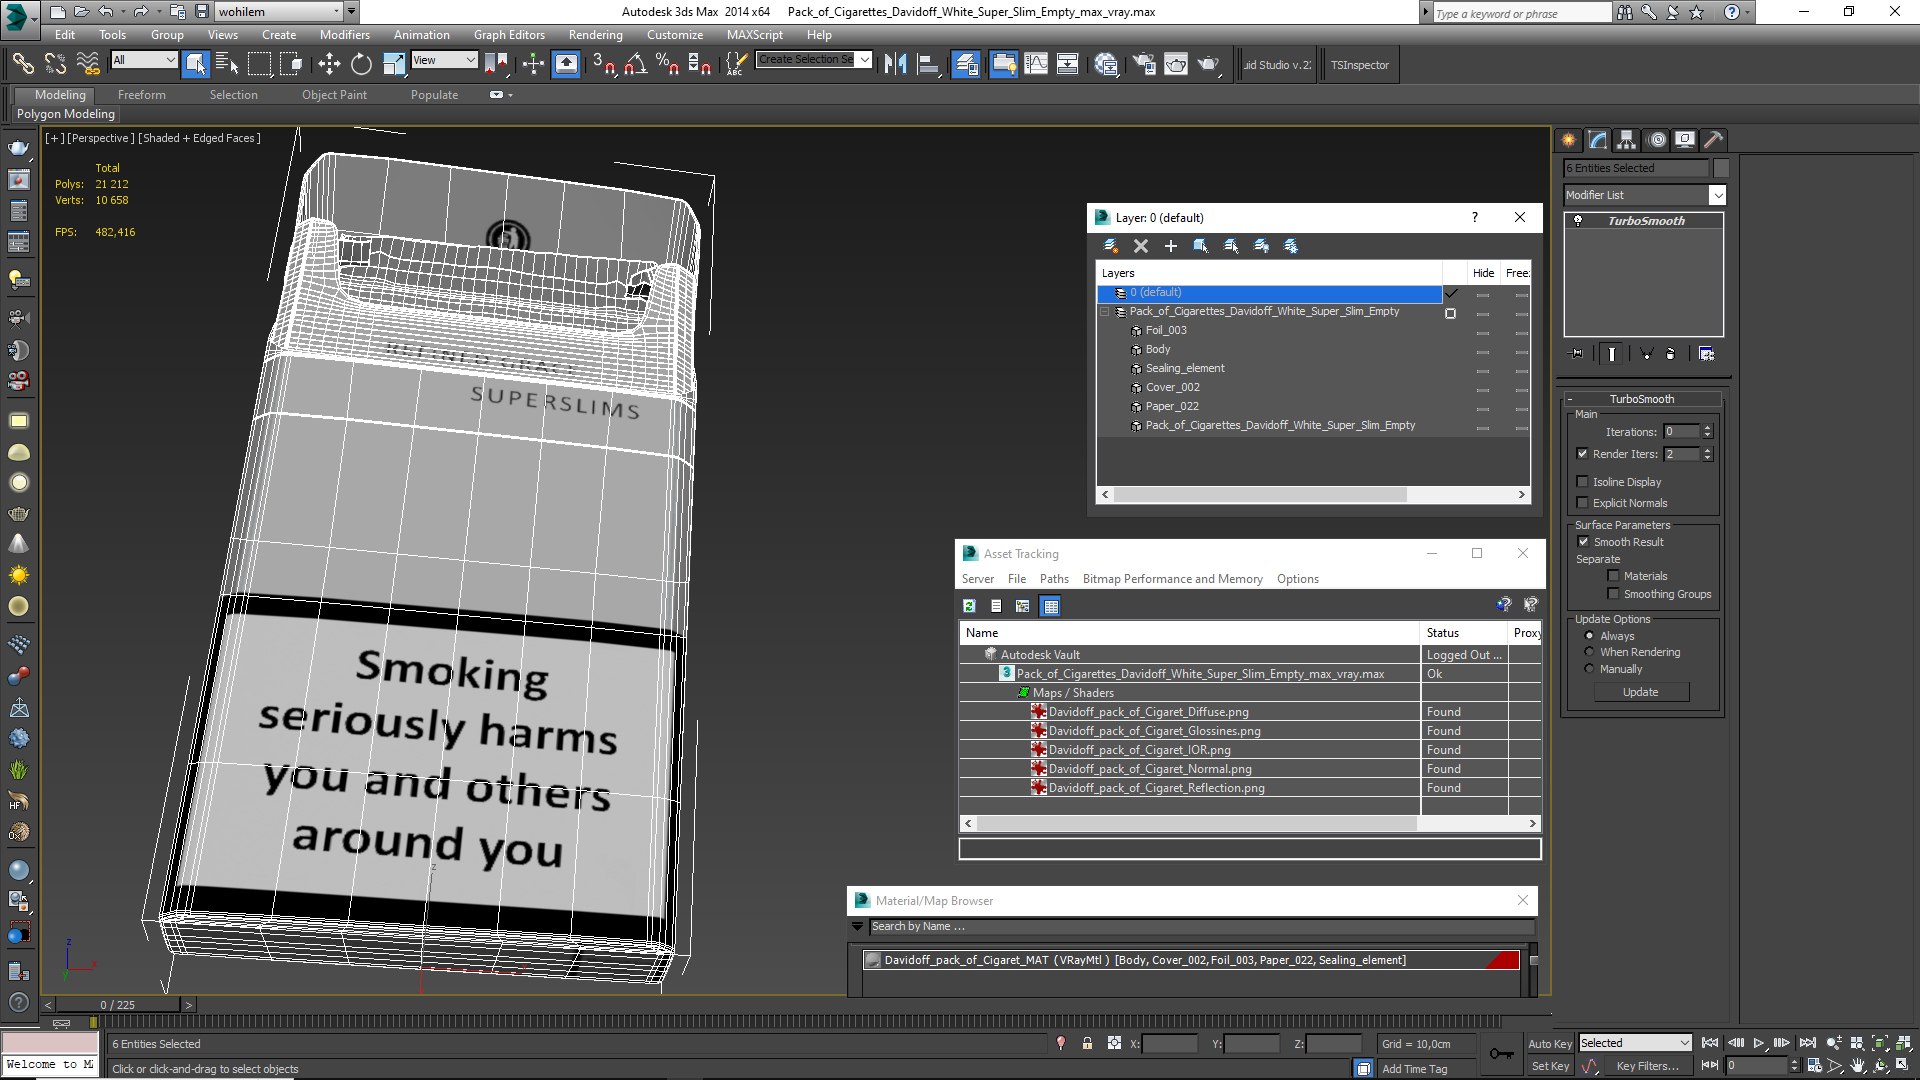Refresh the Asset Tracking list
The height and width of the screenshot is (1080, 1920).
tap(969, 606)
